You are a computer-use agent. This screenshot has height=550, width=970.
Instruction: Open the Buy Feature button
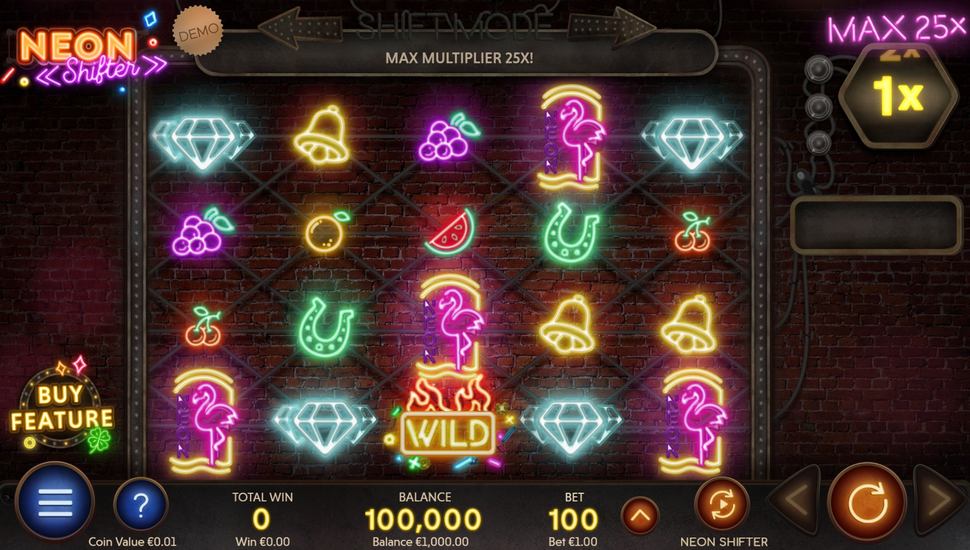[62, 406]
